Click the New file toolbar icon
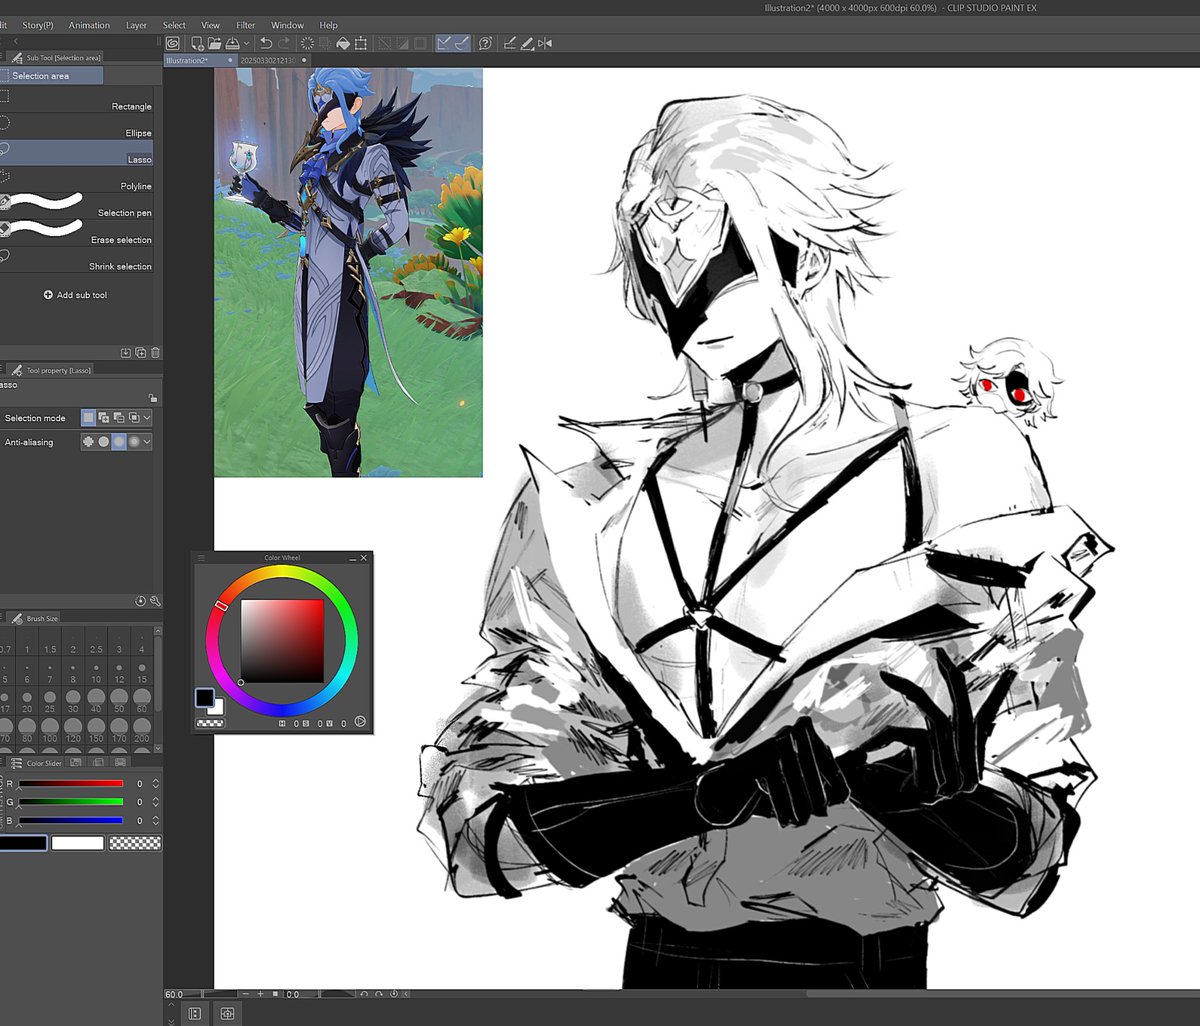 pos(198,43)
